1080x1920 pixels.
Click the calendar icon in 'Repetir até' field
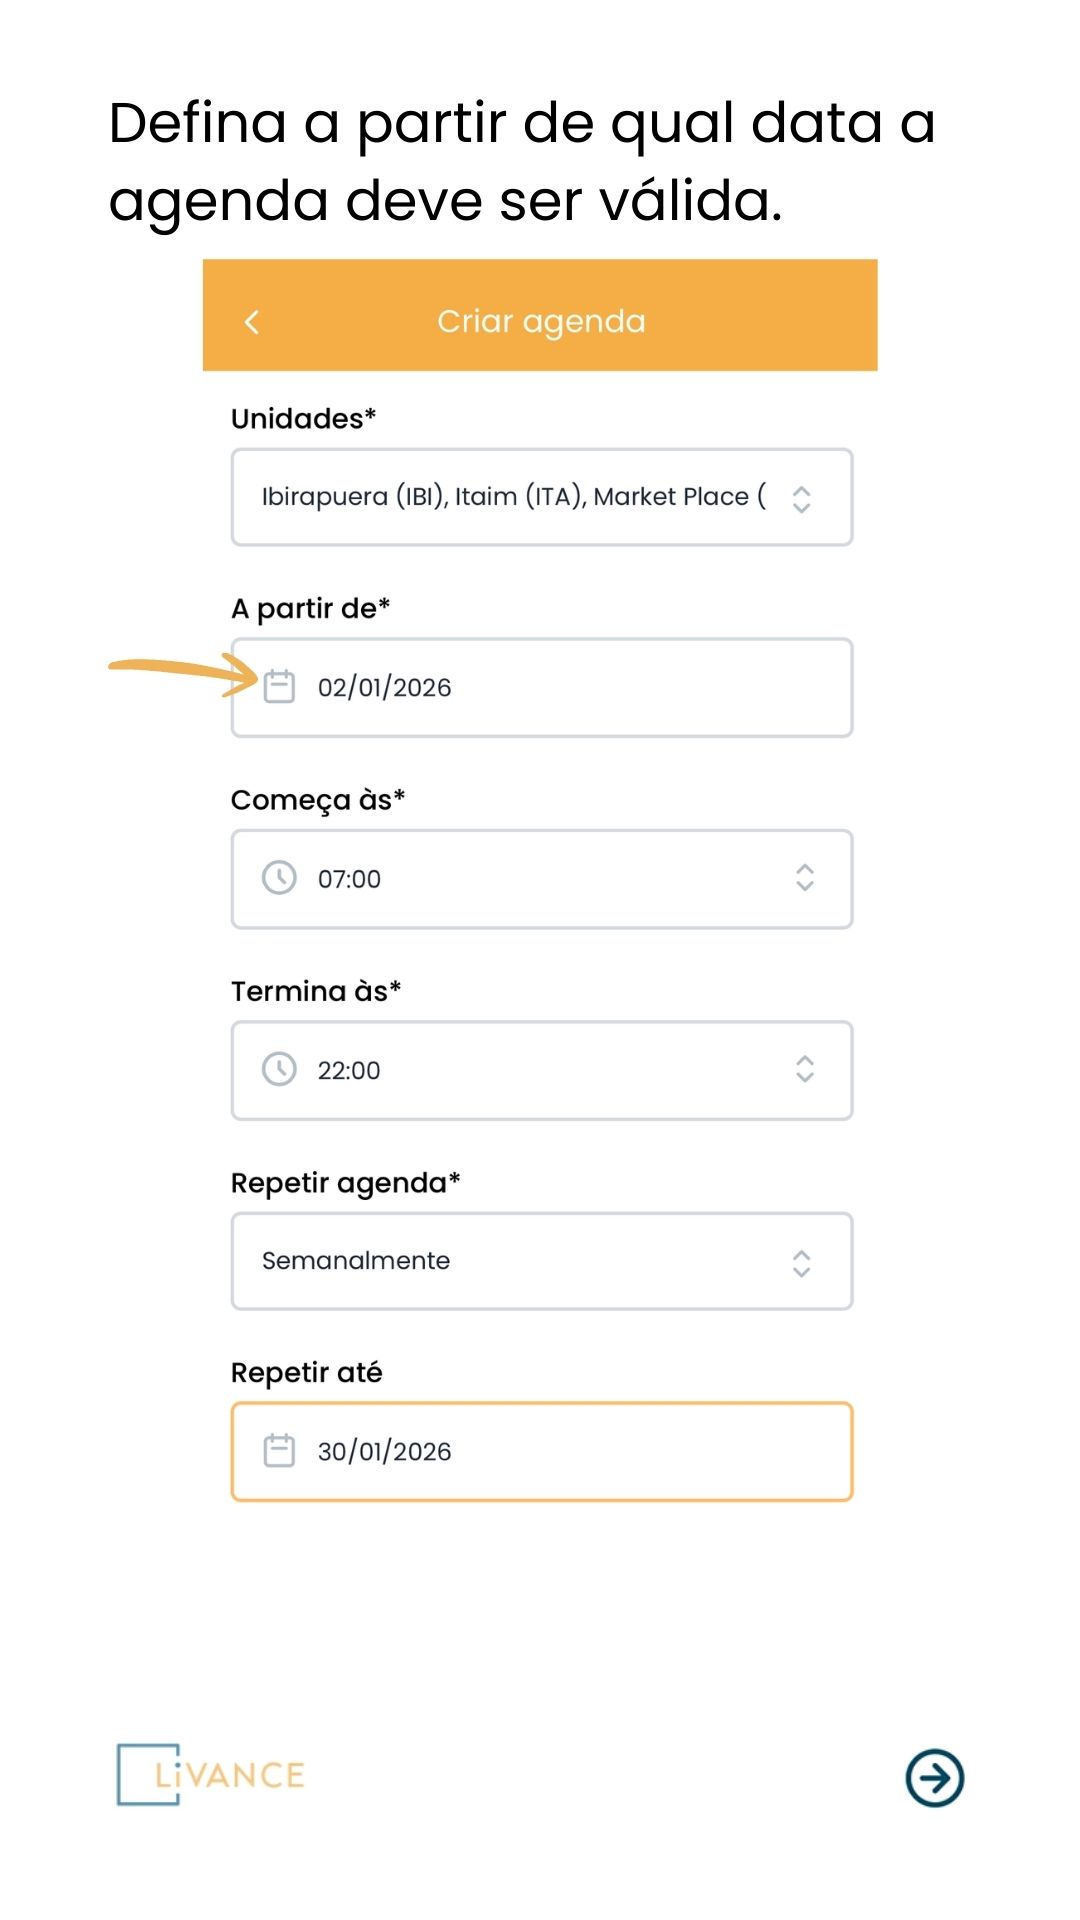click(x=279, y=1450)
